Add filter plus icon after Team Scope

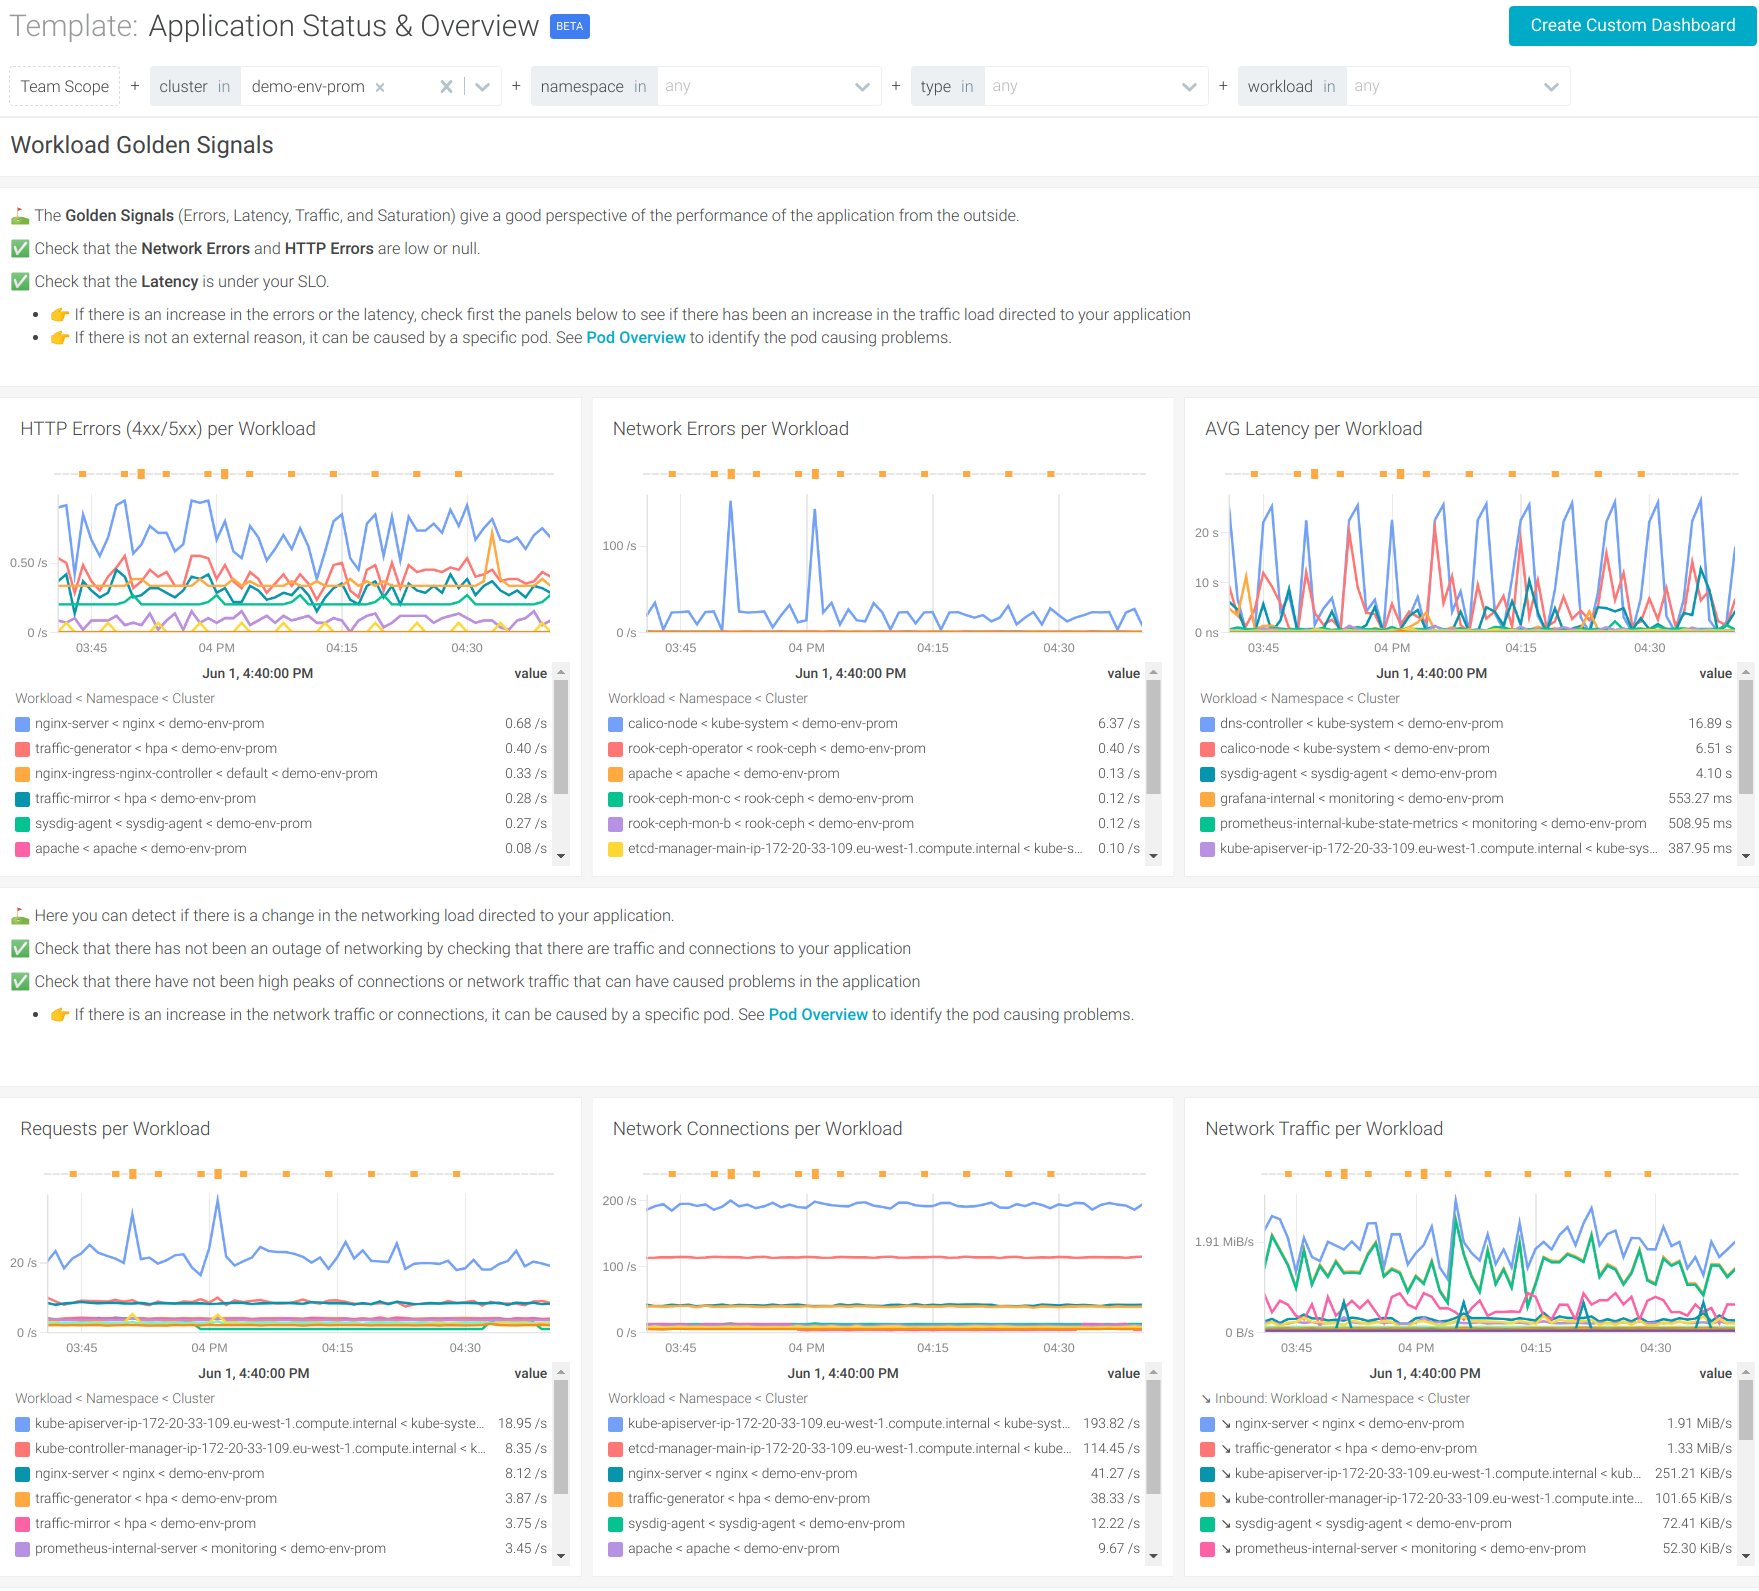(x=135, y=86)
